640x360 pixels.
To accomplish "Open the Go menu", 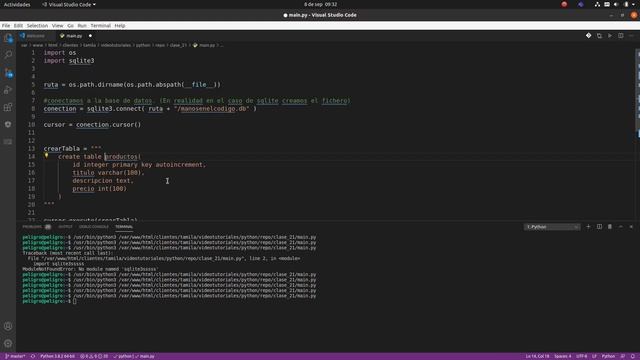I will (x=71, y=26).
